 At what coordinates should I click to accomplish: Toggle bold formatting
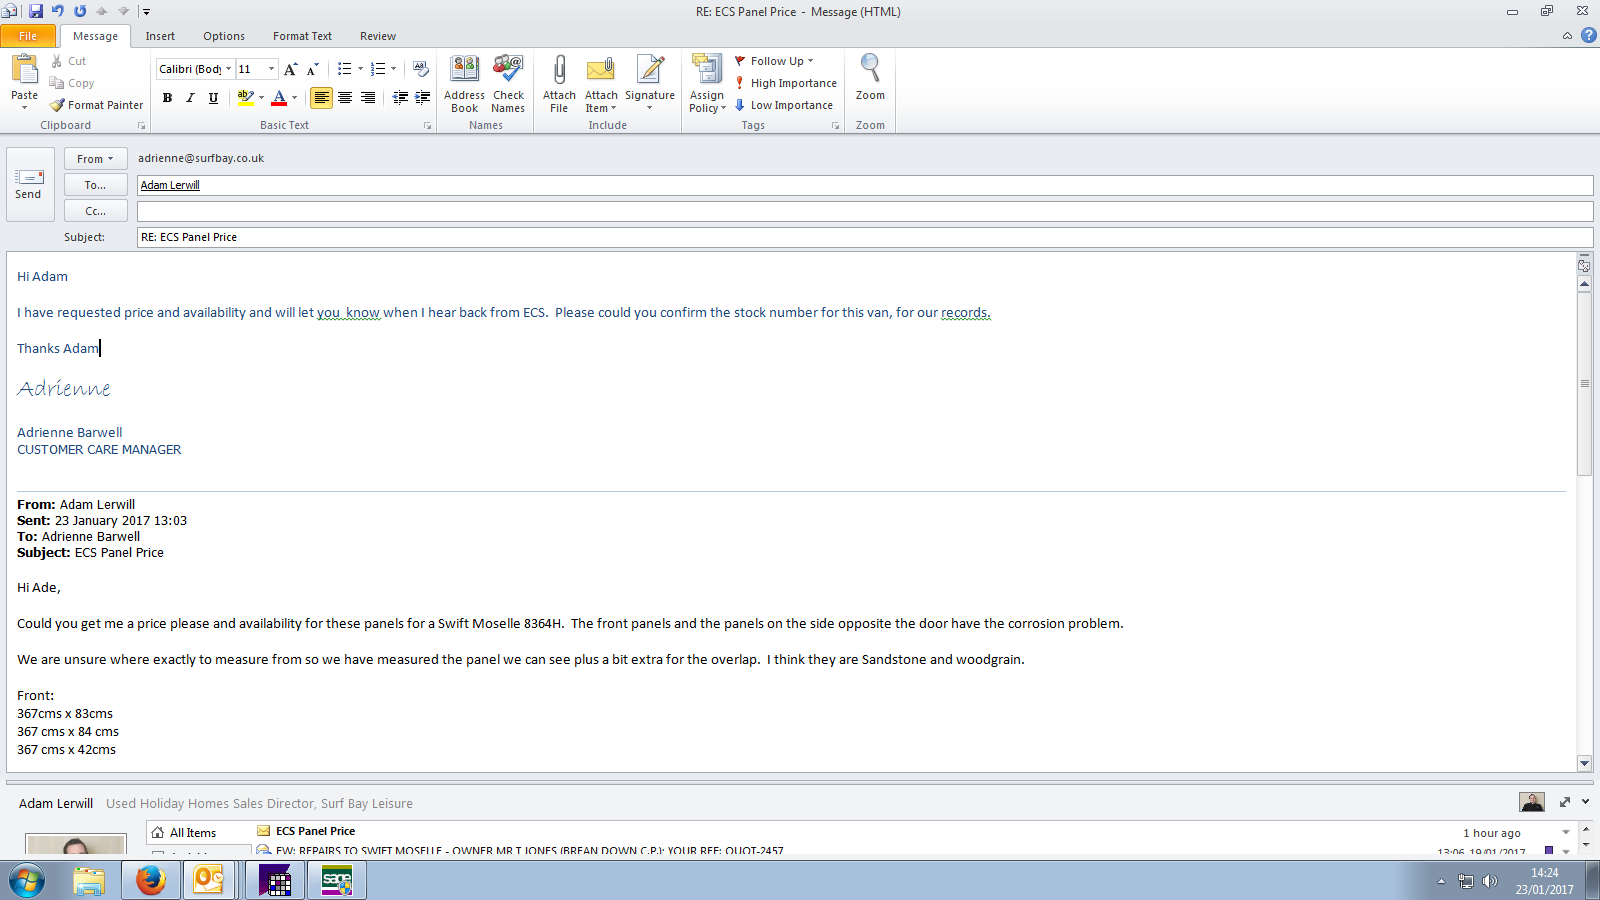(x=167, y=98)
